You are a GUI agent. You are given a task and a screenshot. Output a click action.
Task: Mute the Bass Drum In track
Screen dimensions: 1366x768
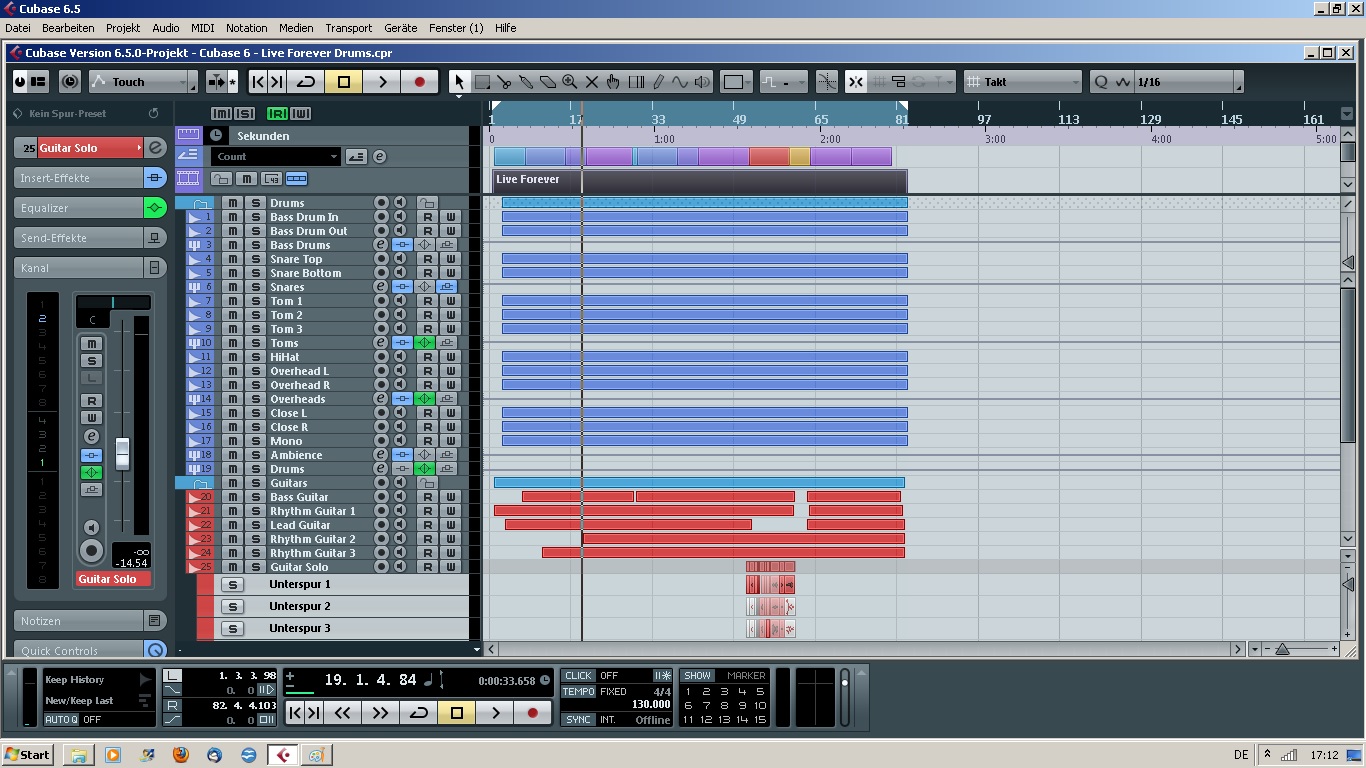[232, 217]
